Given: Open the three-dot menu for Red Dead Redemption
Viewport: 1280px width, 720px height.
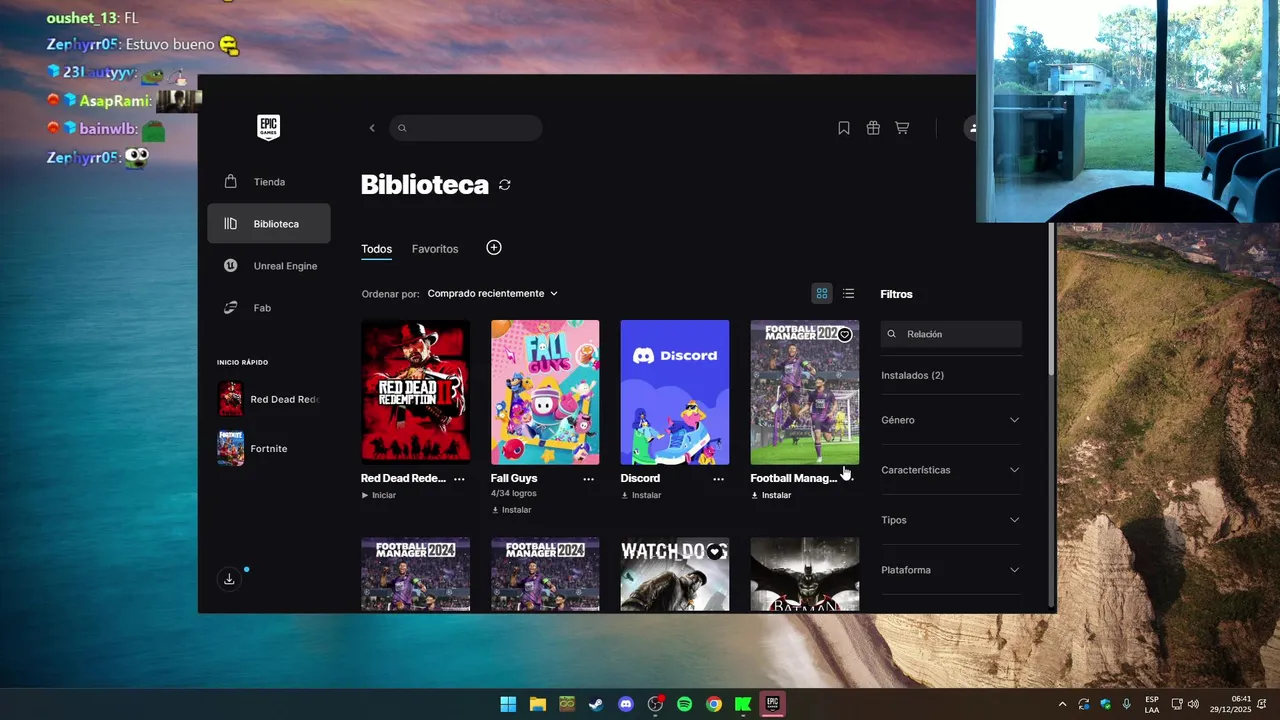Looking at the screenshot, I should (x=459, y=479).
